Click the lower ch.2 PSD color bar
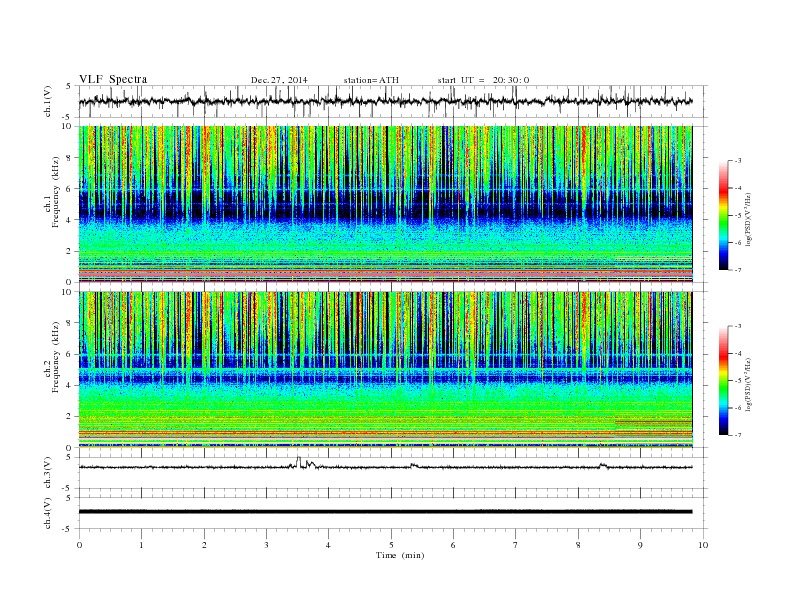792x612 pixels. tap(724, 381)
